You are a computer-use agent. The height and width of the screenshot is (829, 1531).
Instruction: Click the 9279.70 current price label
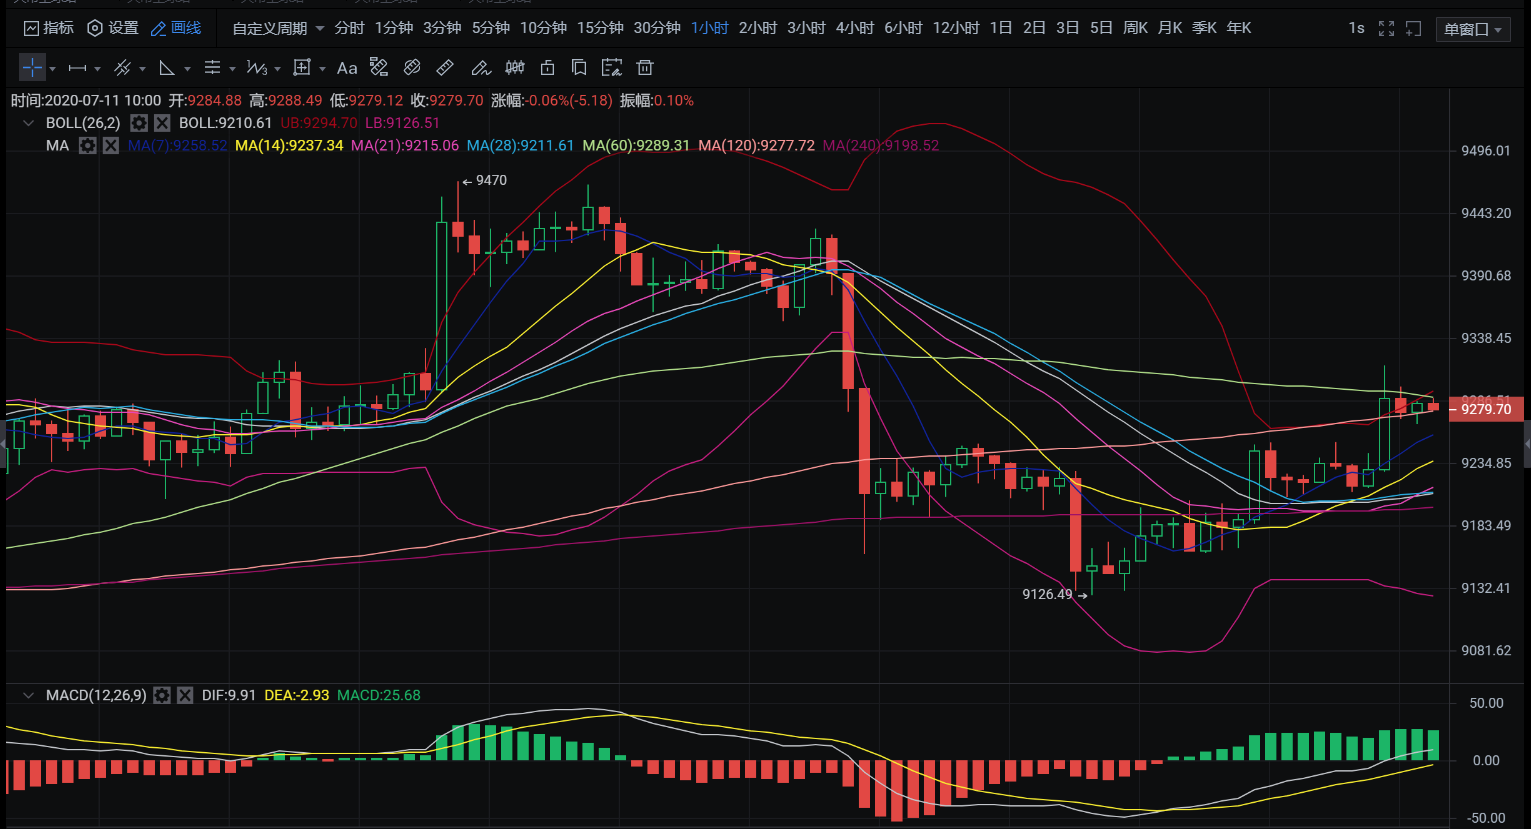(x=1486, y=409)
